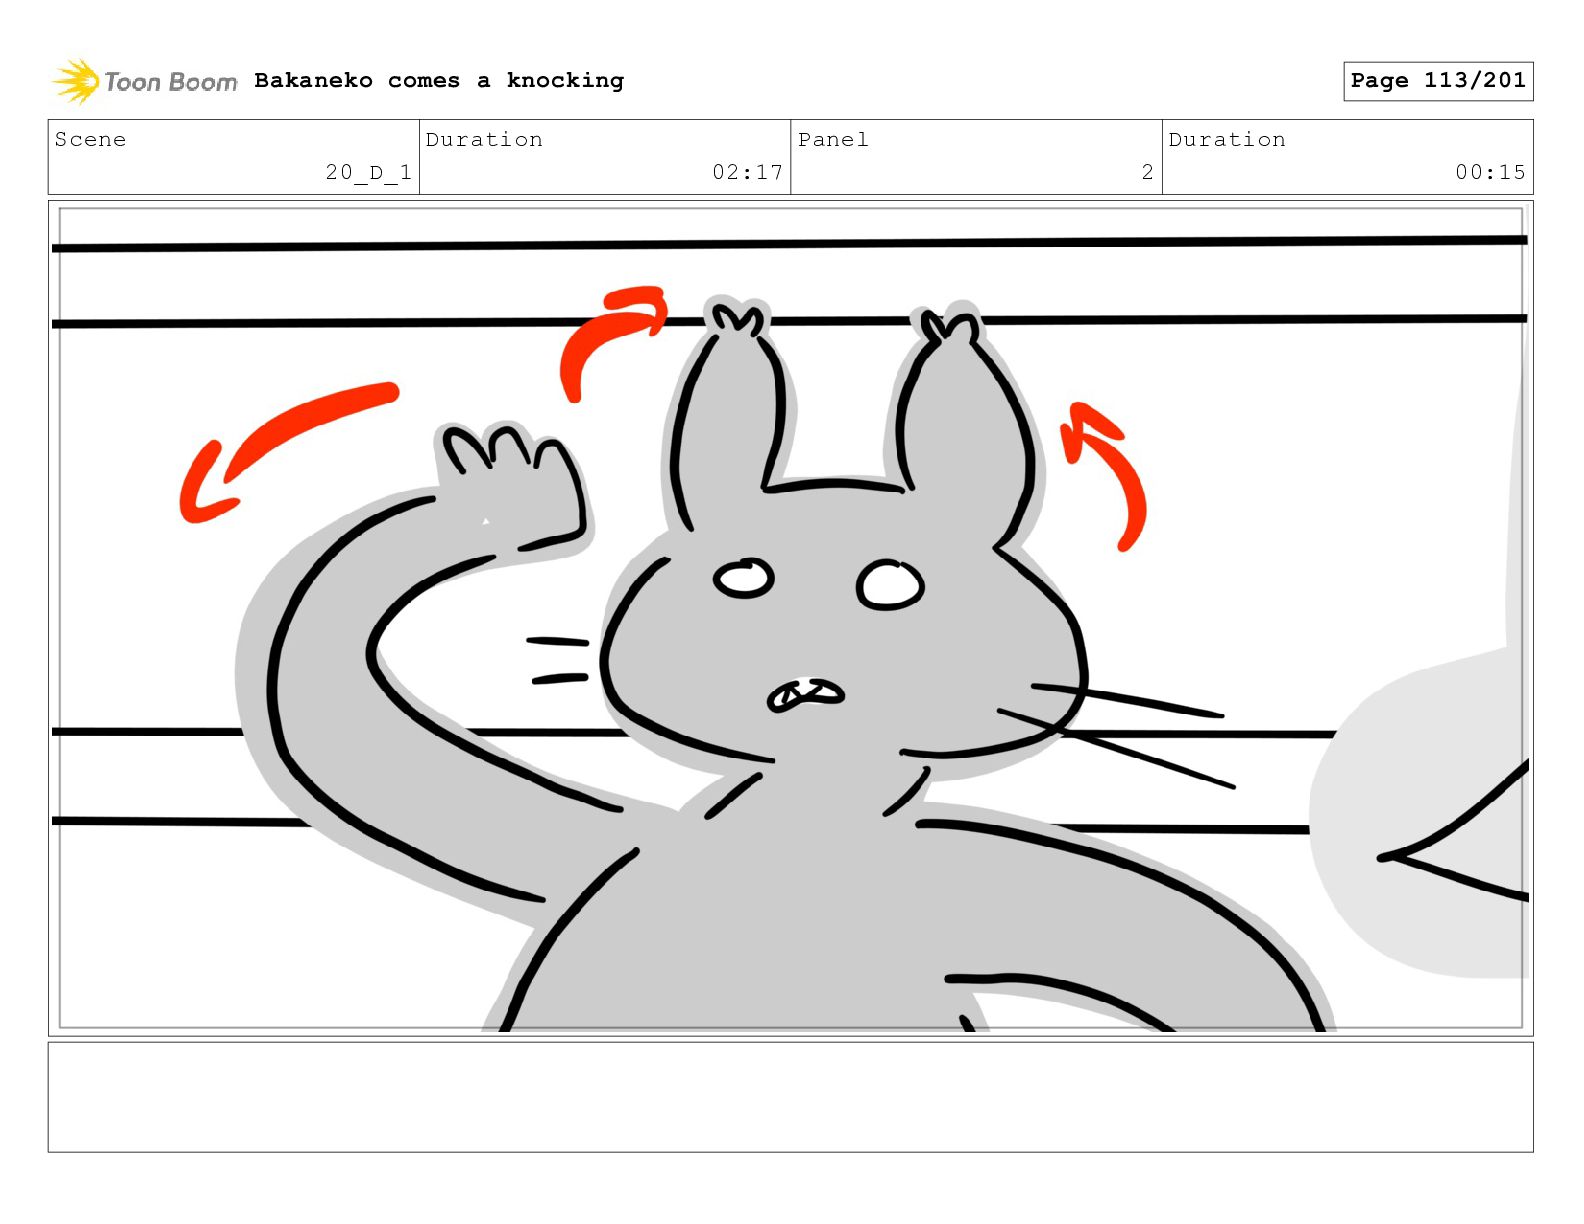Select the scene duration value '02:17'
Viewport: 1584px width, 1224px height.
(747, 172)
